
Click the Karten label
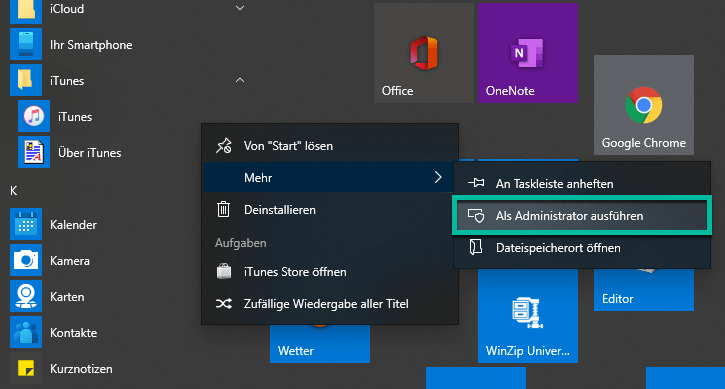[x=67, y=297]
